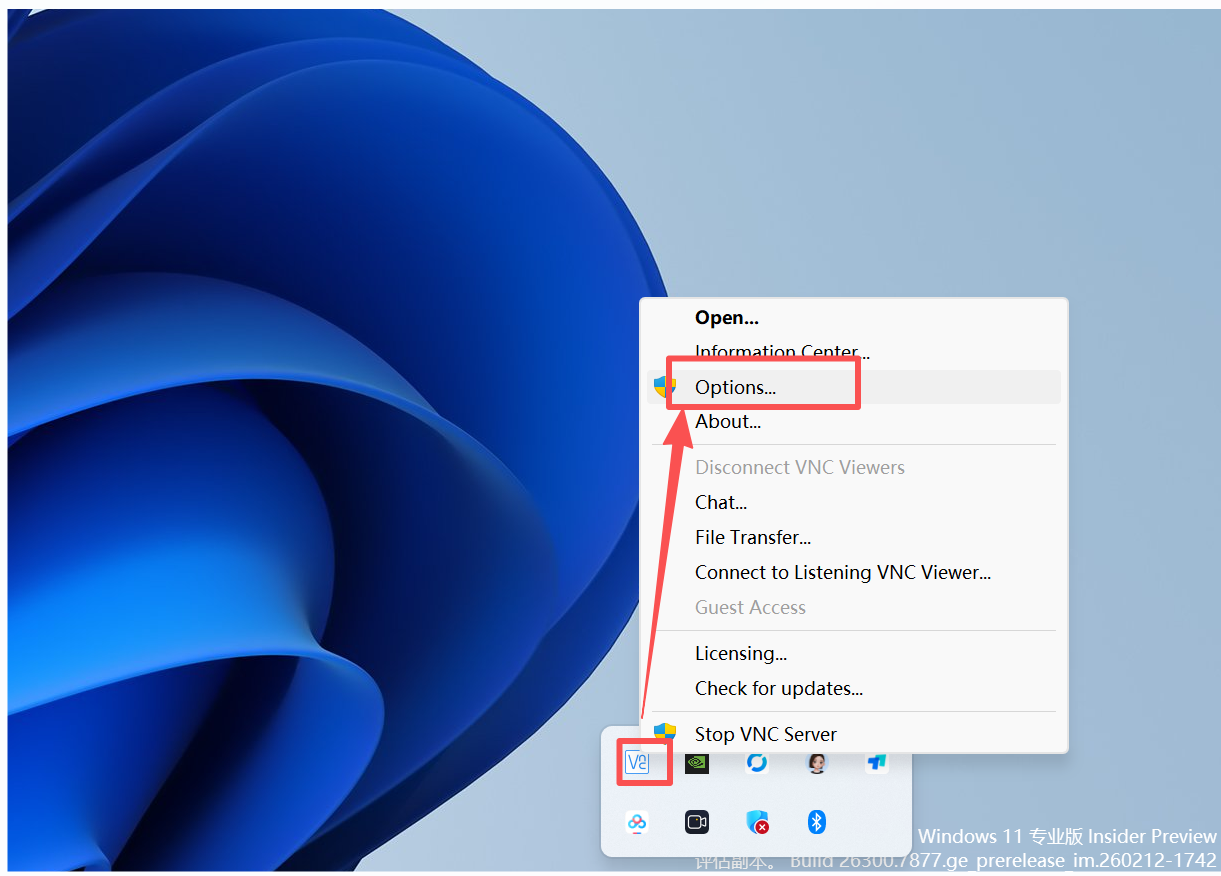This screenshot has height=876, width=1221.
Task: Open the Bluetooth tray icon
Action: pos(817,822)
